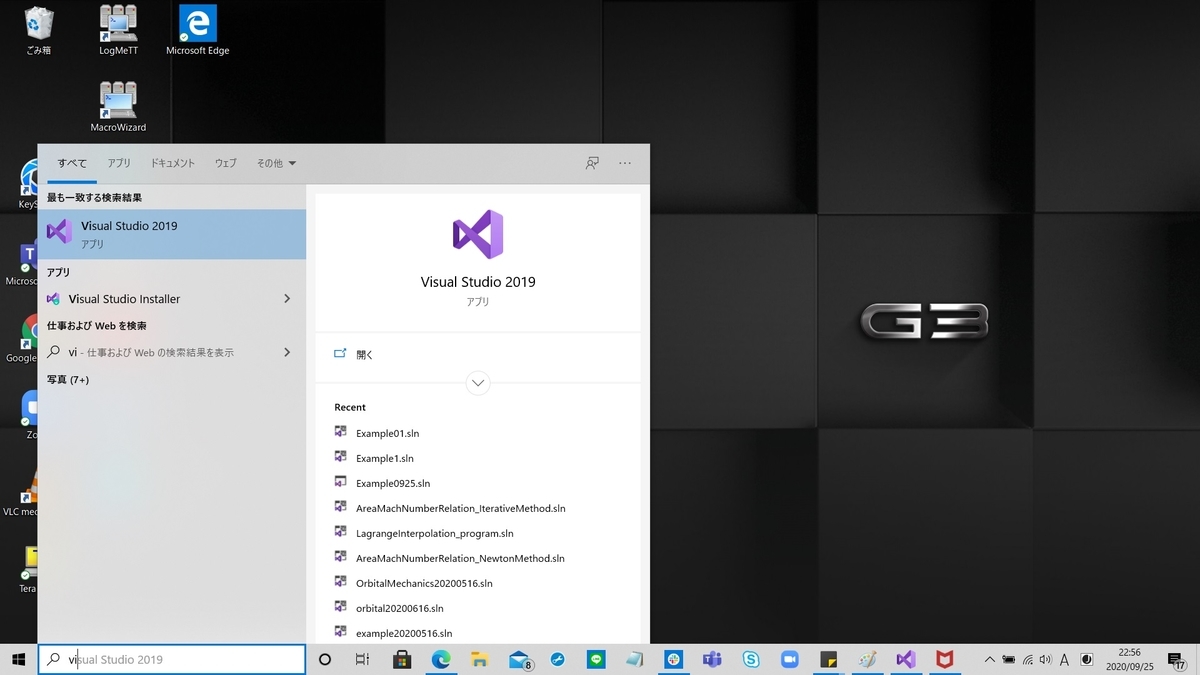Open Visual Studio 2019 best match result
1200x675 pixels.
click(172, 234)
